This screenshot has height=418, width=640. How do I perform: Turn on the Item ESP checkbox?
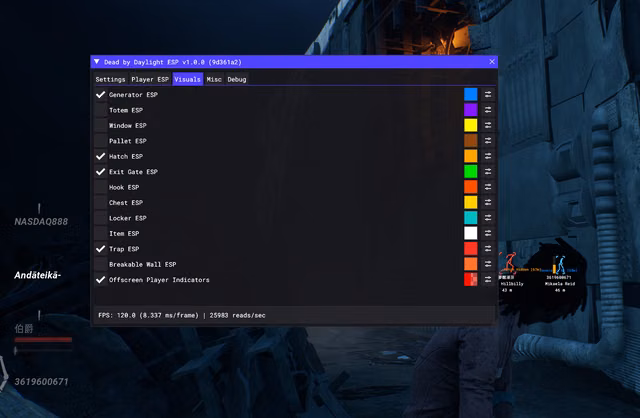(x=100, y=233)
